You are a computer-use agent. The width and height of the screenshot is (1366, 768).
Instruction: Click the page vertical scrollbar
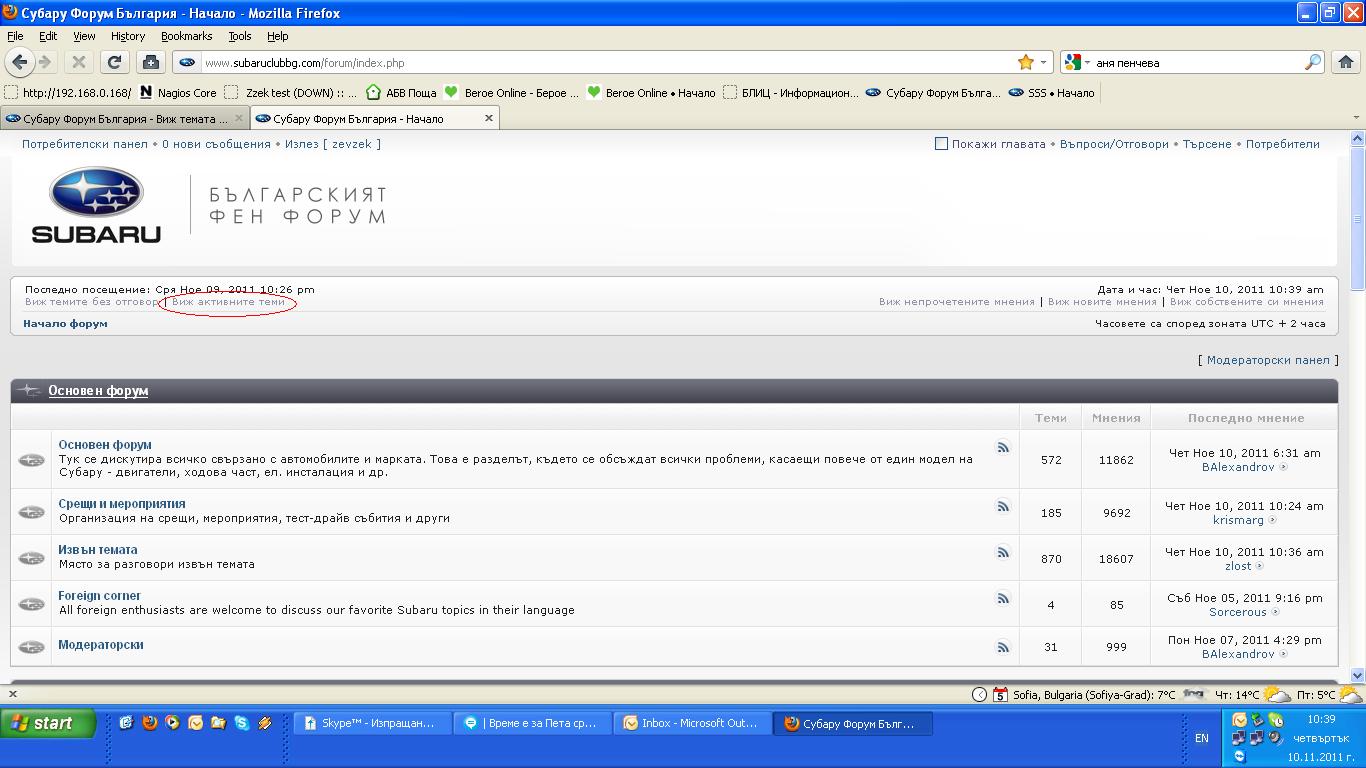click(1357, 405)
